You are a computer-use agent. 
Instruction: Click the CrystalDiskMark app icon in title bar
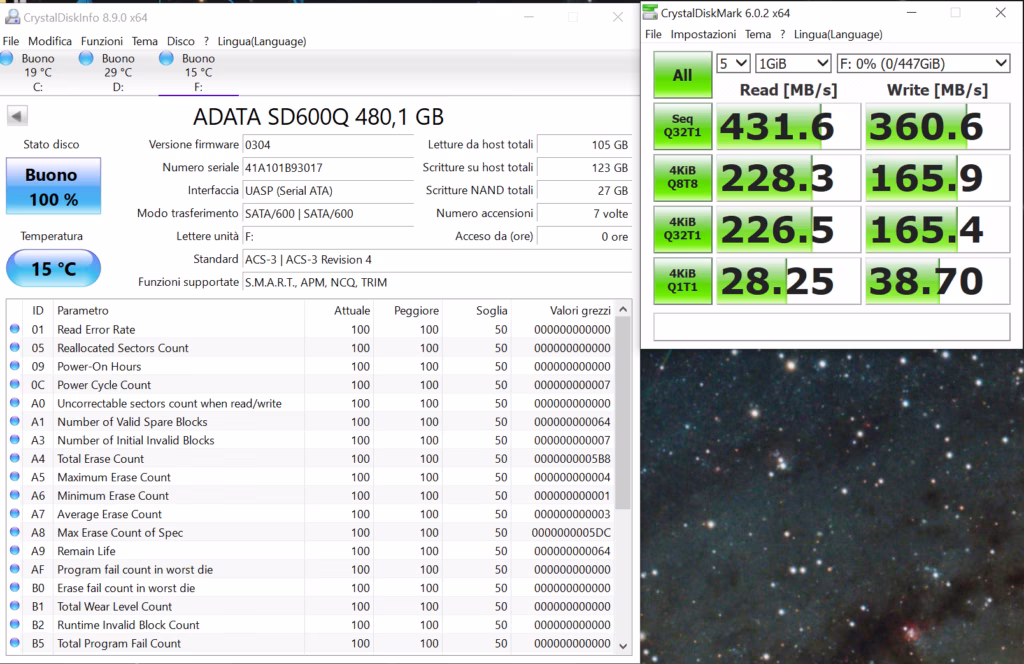click(650, 12)
